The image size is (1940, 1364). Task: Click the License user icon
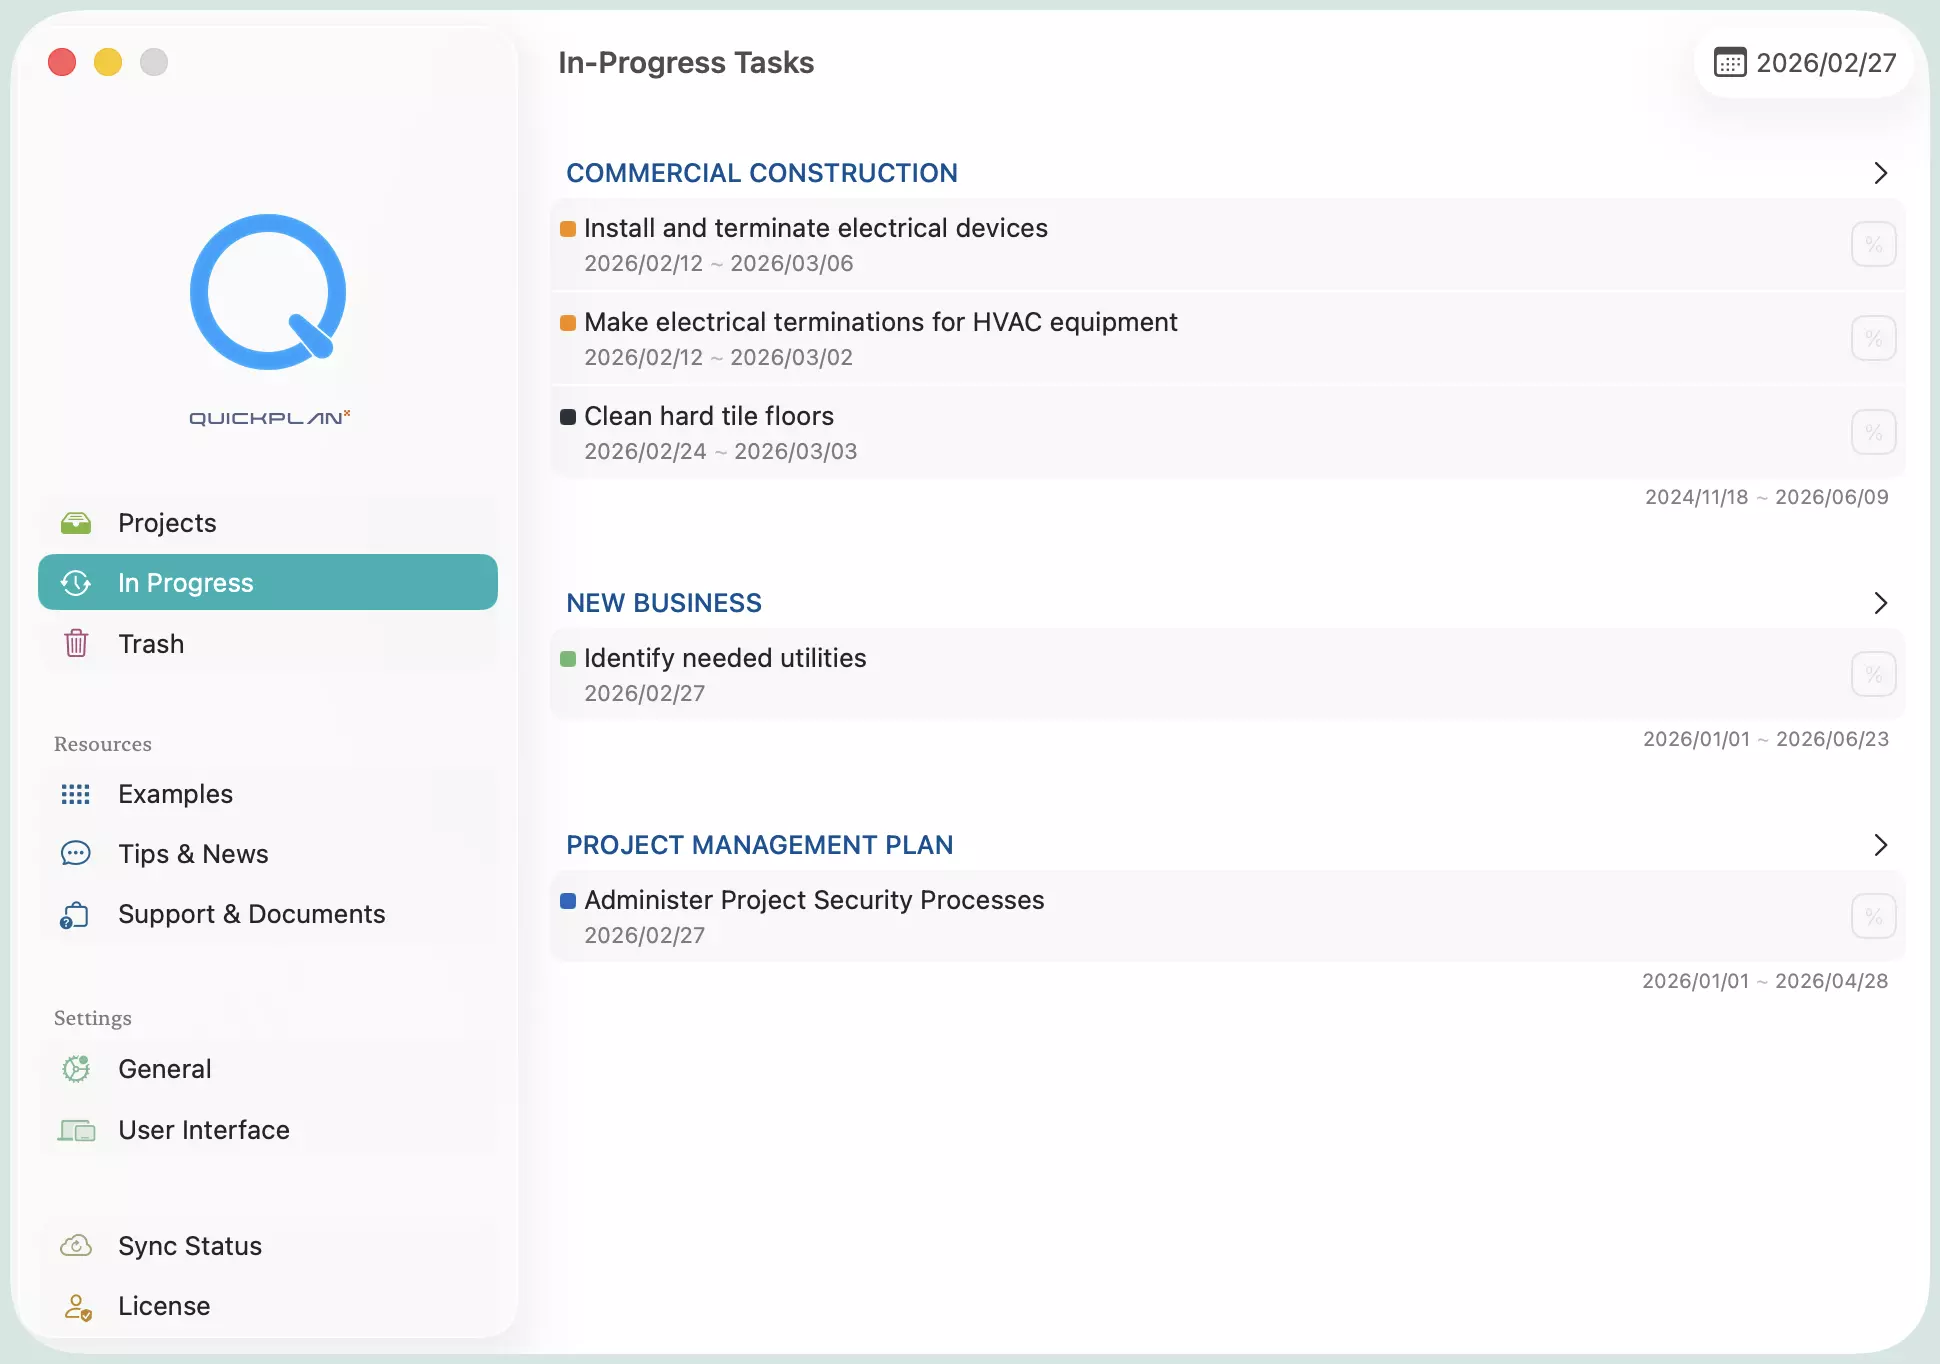[75, 1305]
